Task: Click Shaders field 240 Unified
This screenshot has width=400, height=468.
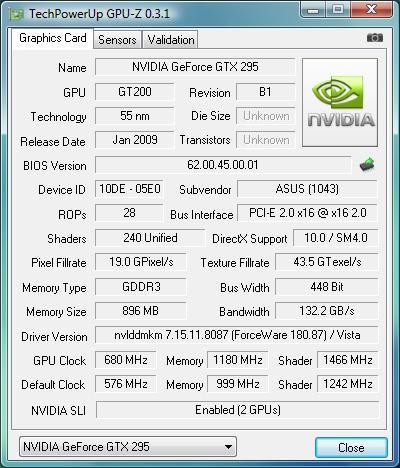Action: point(150,238)
